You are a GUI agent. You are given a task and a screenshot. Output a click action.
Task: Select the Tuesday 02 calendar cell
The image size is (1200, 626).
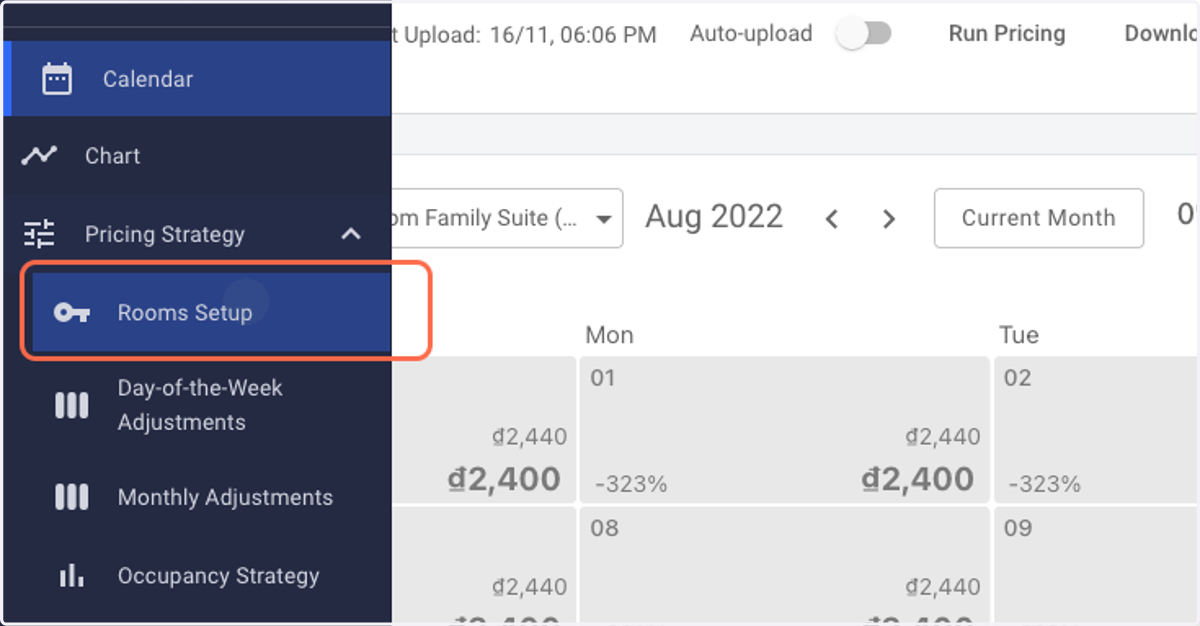(x=1096, y=429)
